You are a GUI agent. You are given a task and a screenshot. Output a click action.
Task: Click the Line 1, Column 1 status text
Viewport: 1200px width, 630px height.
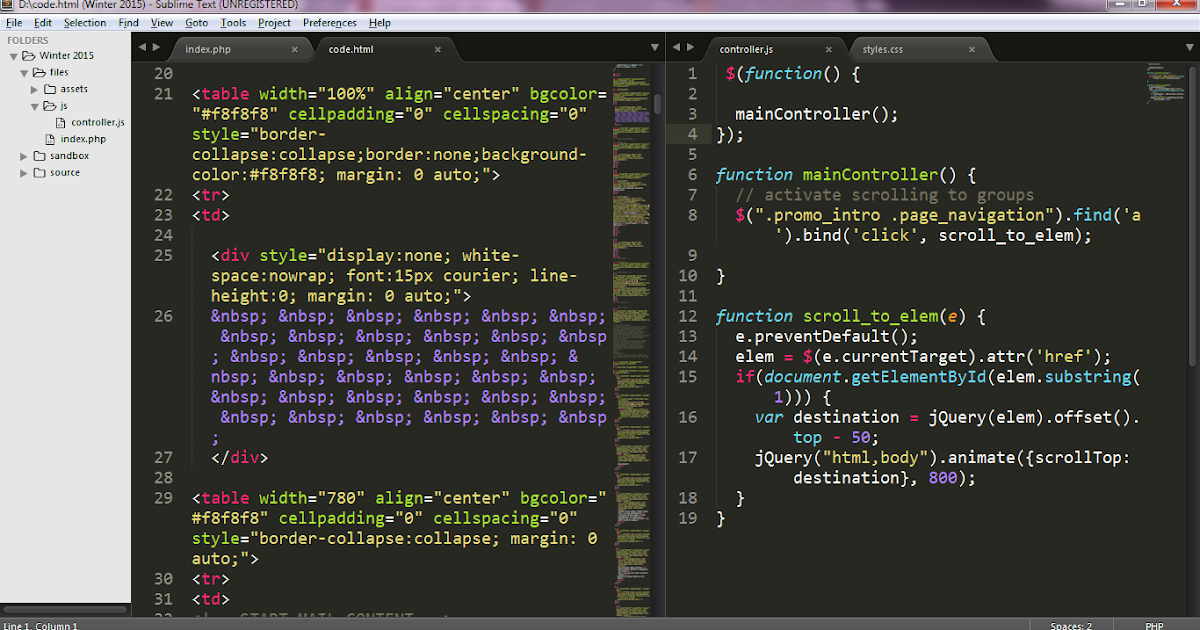click(x=40, y=626)
